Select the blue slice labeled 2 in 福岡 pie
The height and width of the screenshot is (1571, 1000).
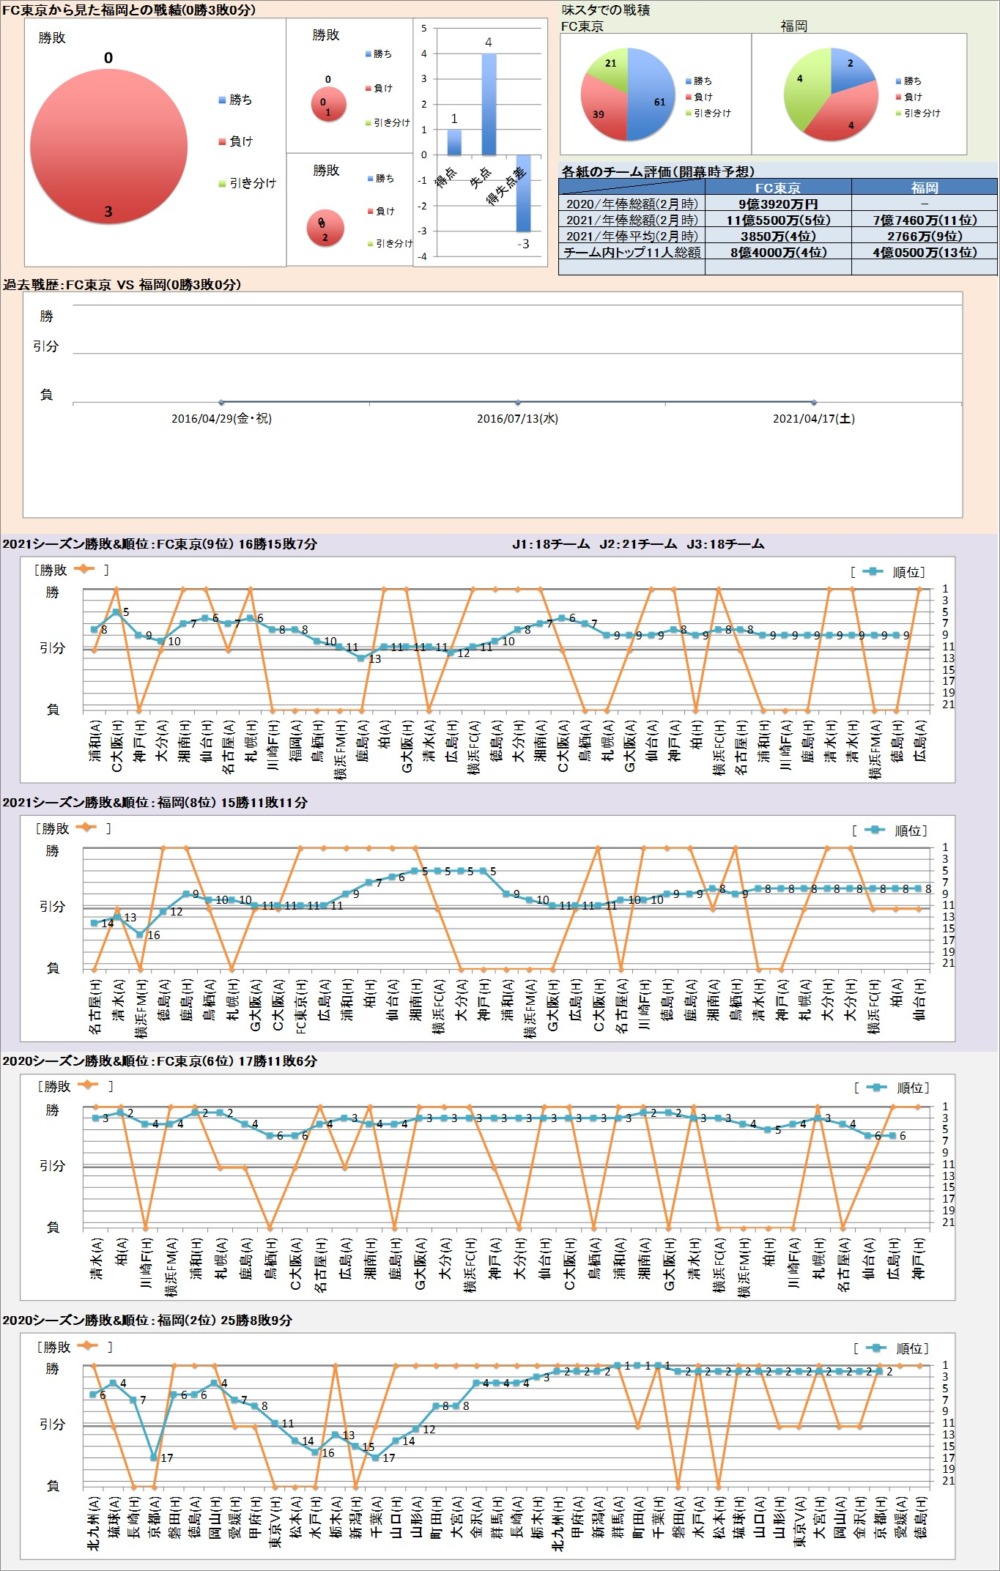point(848,68)
